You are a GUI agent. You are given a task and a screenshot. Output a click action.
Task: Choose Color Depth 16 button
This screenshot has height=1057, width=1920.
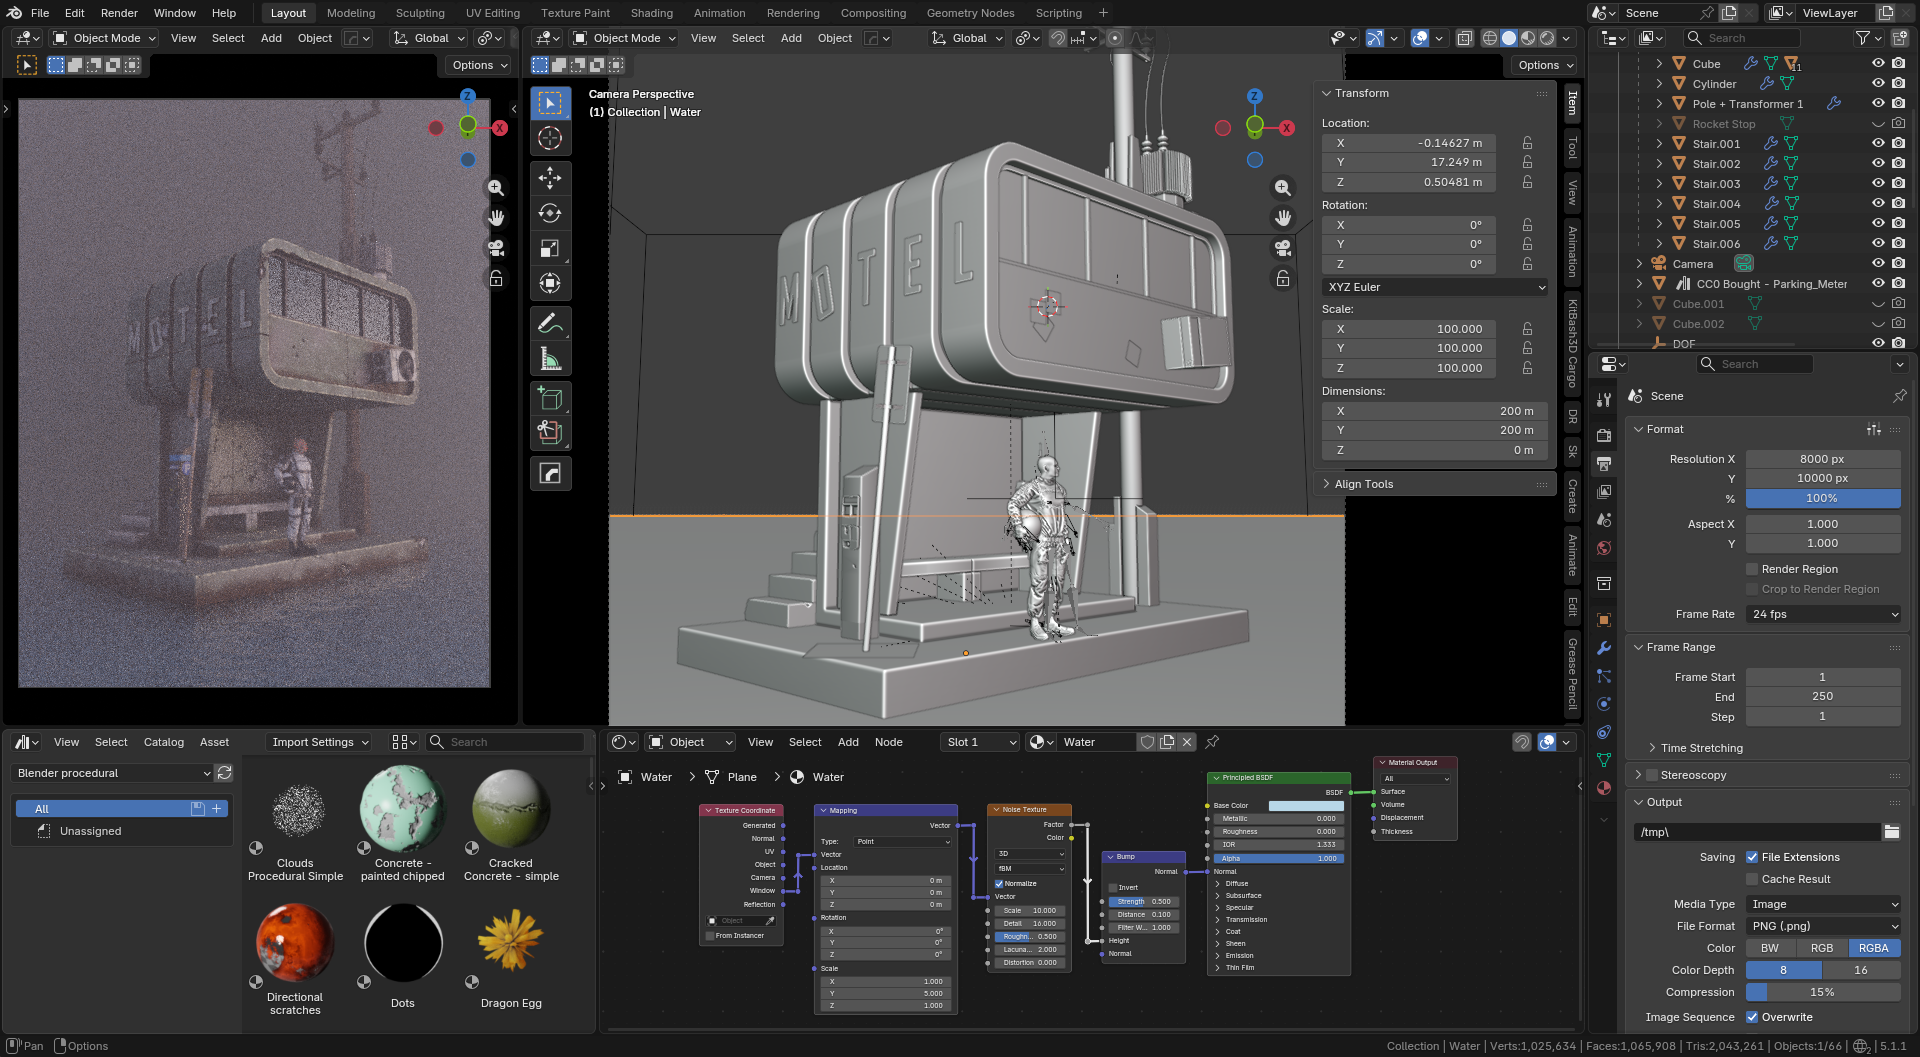coord(1861,970)
